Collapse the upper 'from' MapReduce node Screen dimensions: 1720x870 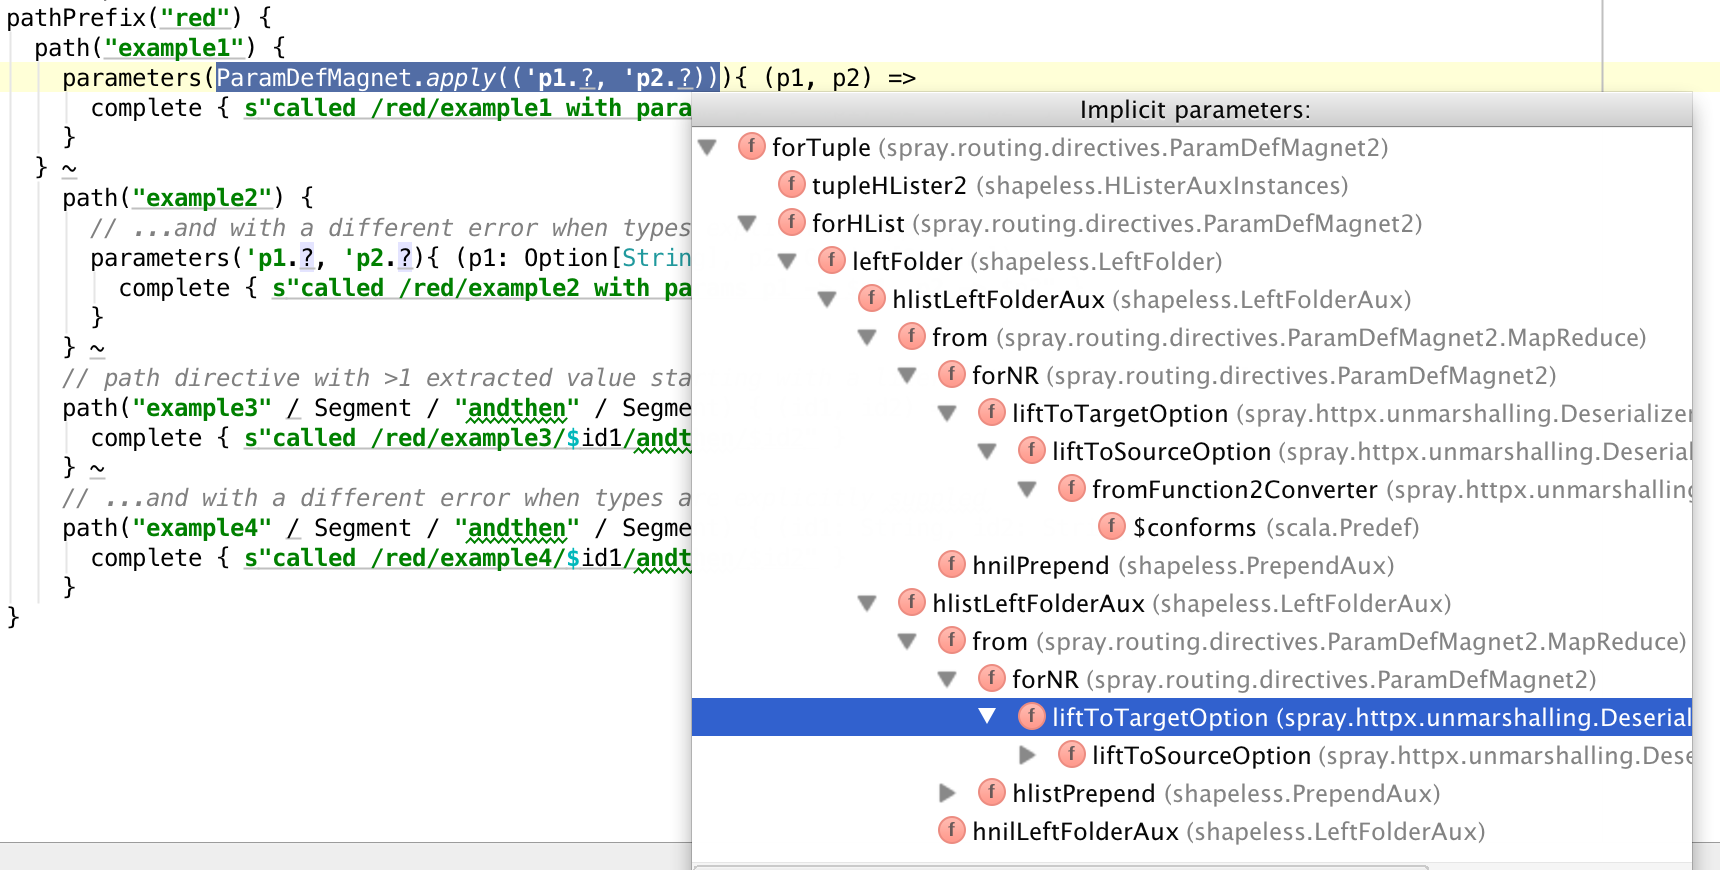(868, 337)
